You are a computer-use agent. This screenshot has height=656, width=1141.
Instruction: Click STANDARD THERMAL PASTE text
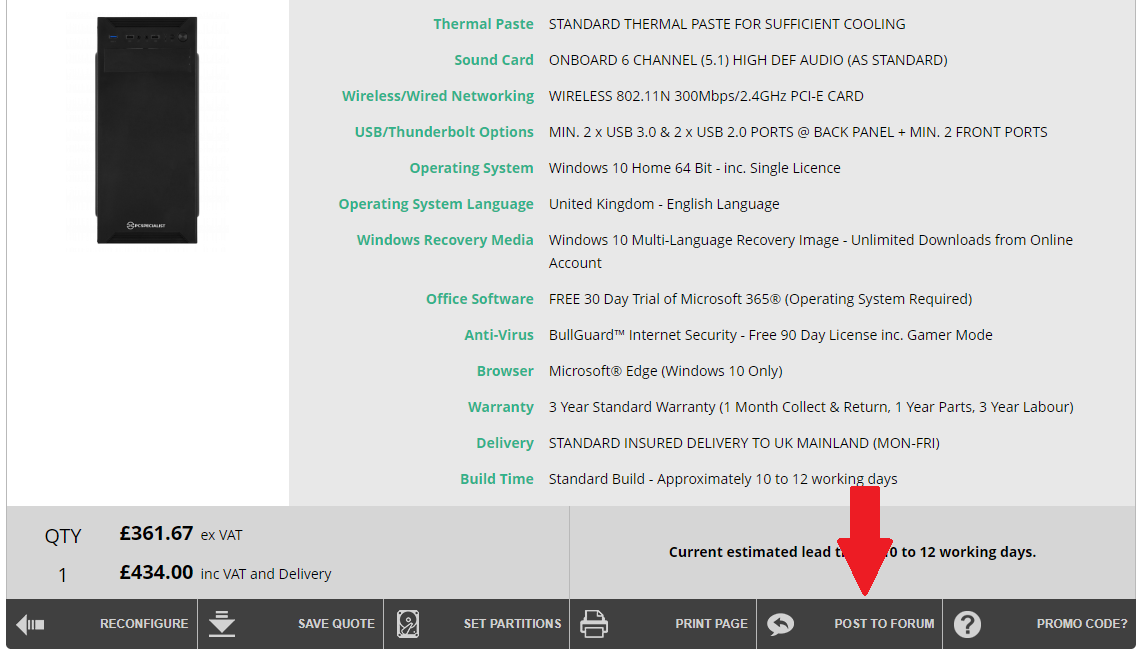point(727,24)
